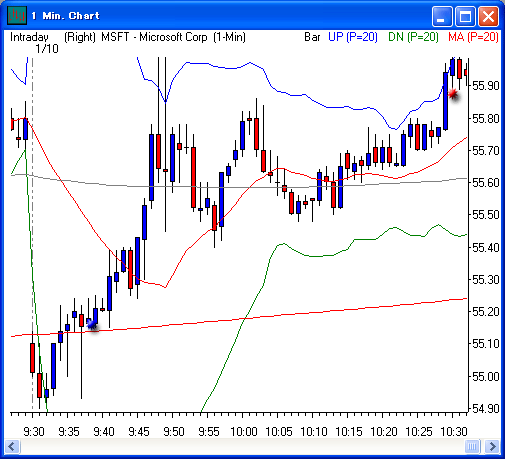Click the 9:45 time axis label
The height and width of the screenshot is (459, 505).
pos(139,432)
